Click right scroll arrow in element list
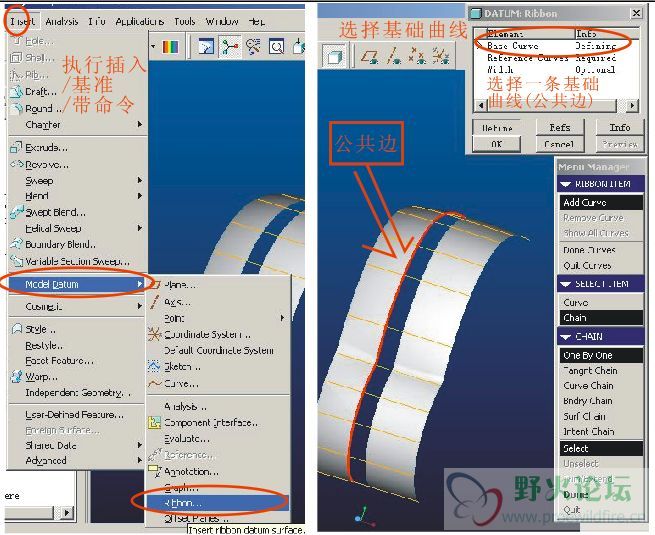 tap(632, 105)
